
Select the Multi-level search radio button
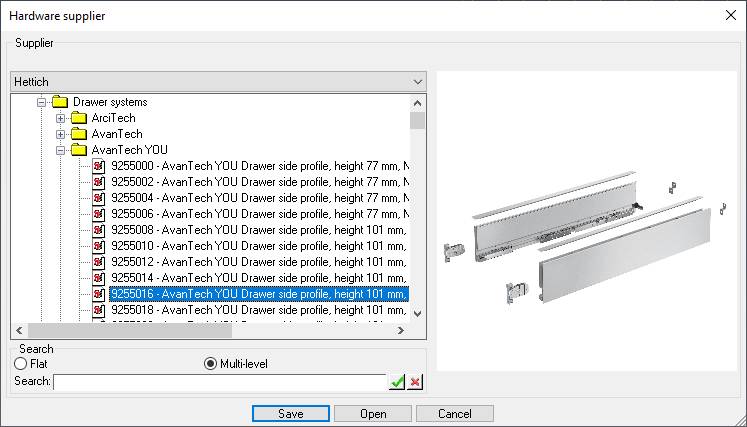pyautogui.click(x=210, y=364)
